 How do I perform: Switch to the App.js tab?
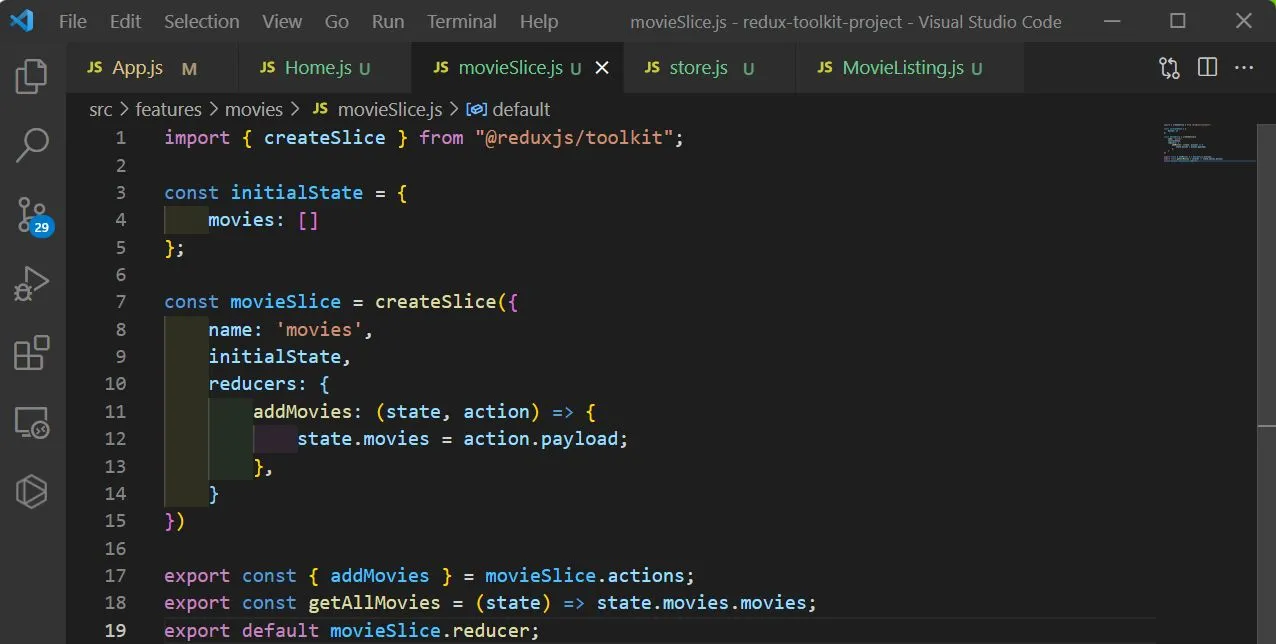pyautogui.click(x=152, y=68)
